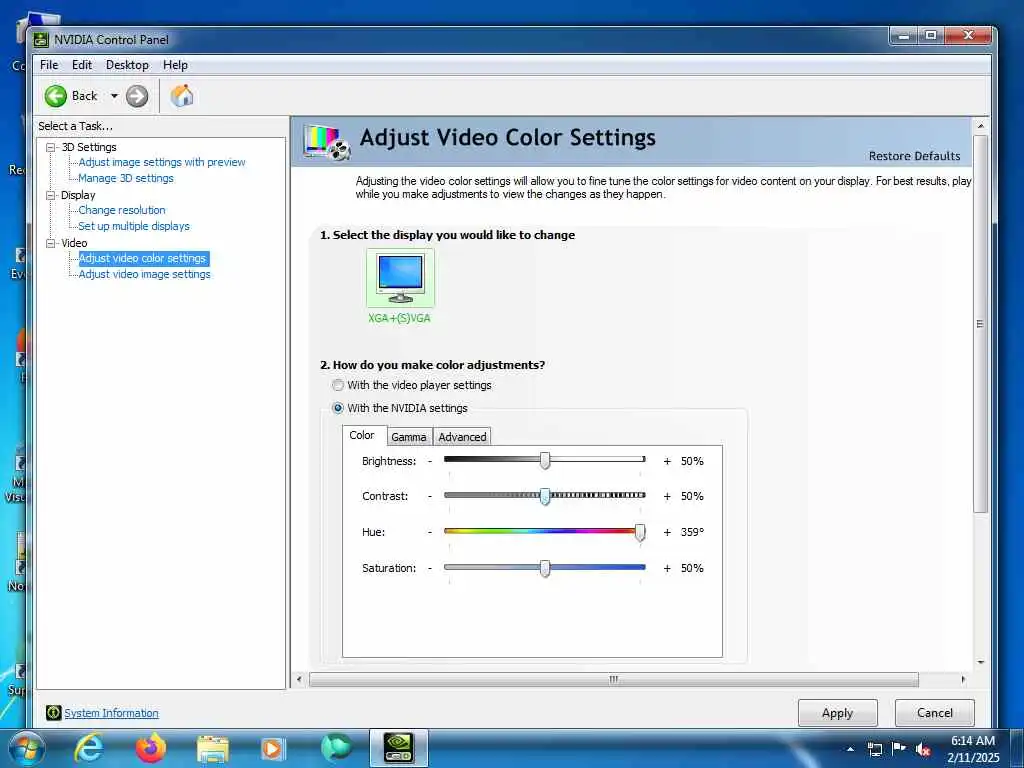Open the Desktop menu
This screenshot has width=1024, height=768.
(127, 65)
